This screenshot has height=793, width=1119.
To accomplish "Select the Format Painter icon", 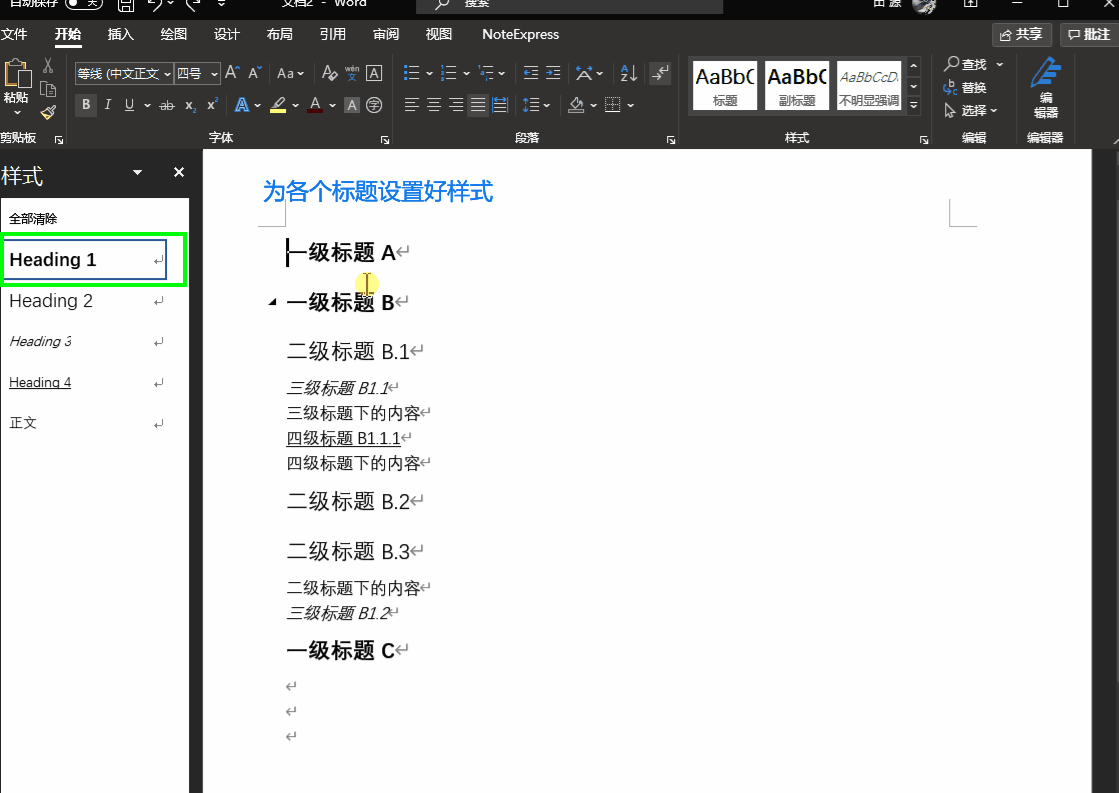I will (x=46, y=112).
